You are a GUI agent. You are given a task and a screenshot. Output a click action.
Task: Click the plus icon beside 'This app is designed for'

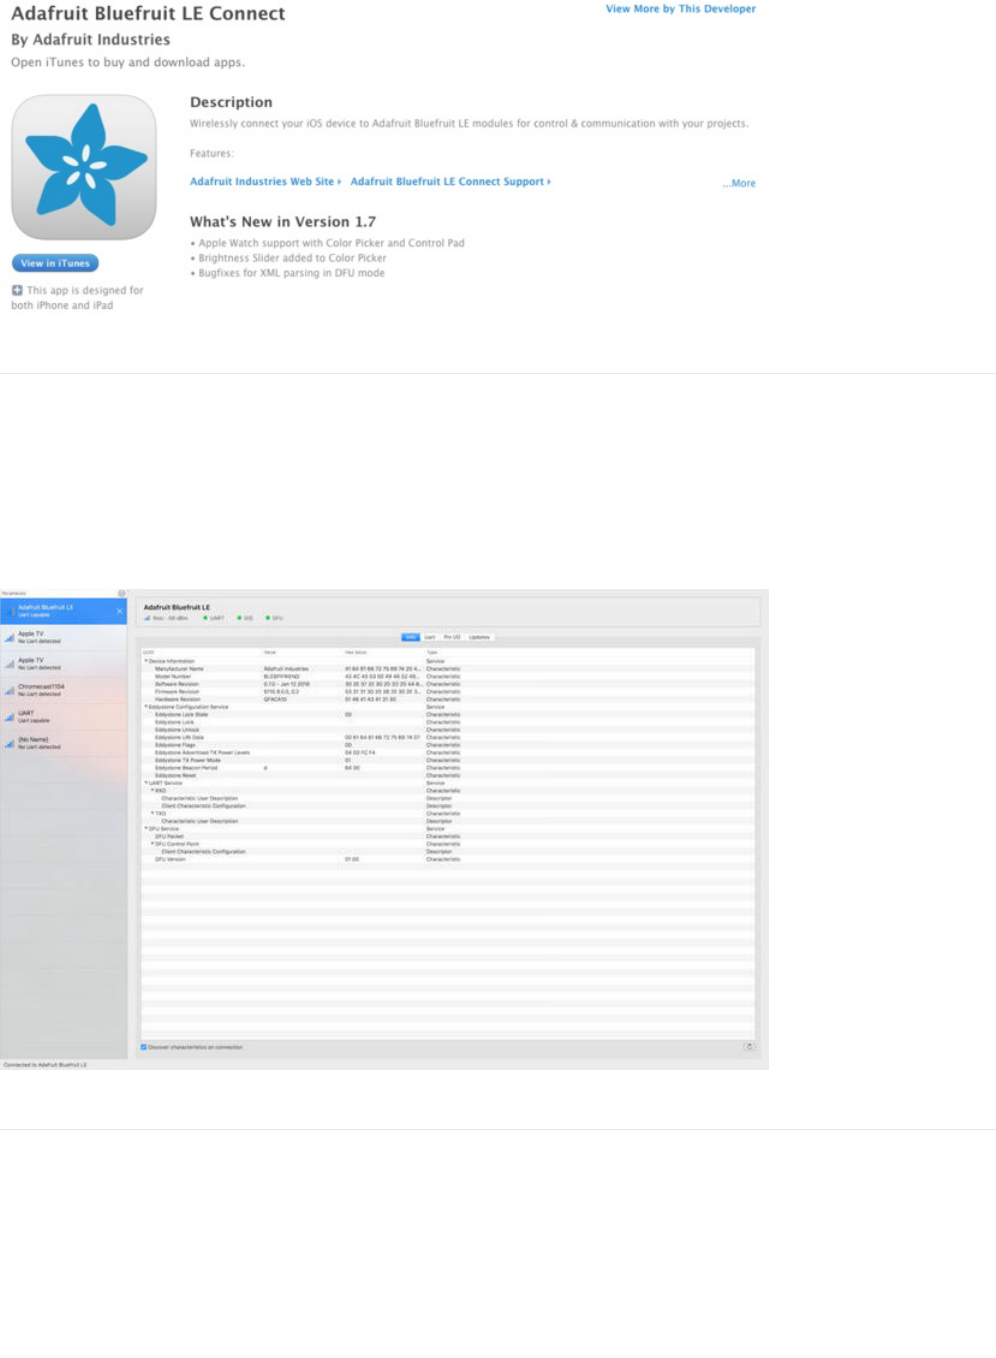17,290
